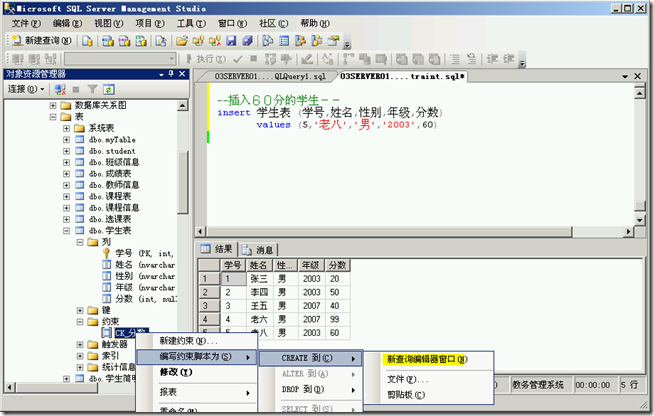
Task: Open the 视图 menu
Action: click(x=108, y=23)
